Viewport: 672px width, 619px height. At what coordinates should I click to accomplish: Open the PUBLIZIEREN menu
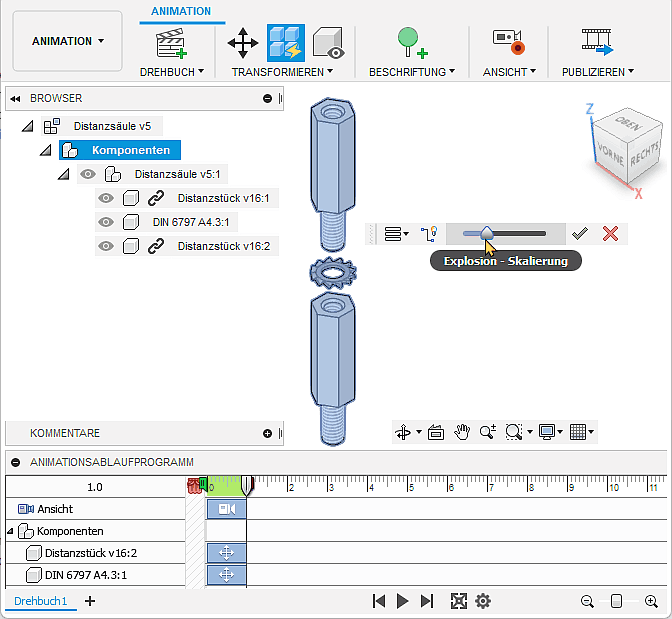597,72
